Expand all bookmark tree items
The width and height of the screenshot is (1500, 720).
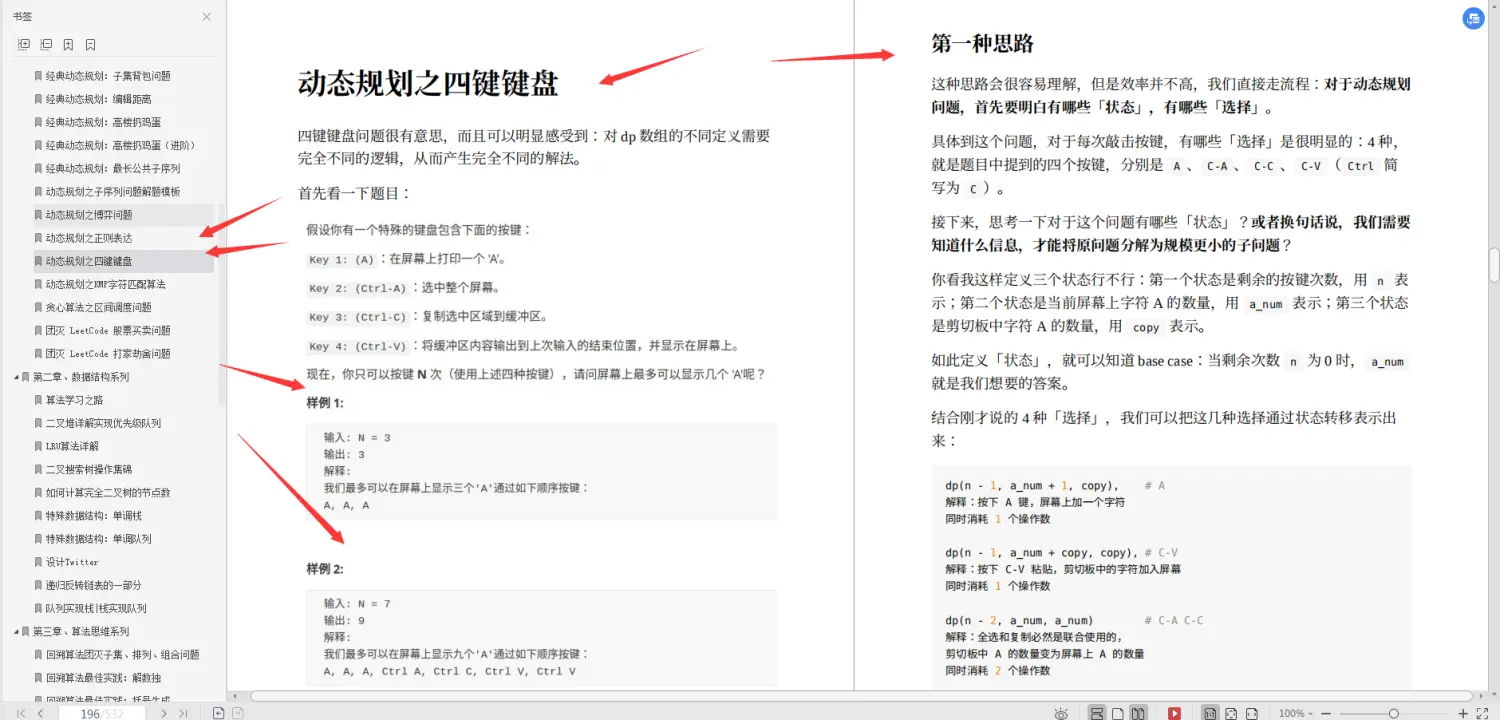[x=22, y=44]
